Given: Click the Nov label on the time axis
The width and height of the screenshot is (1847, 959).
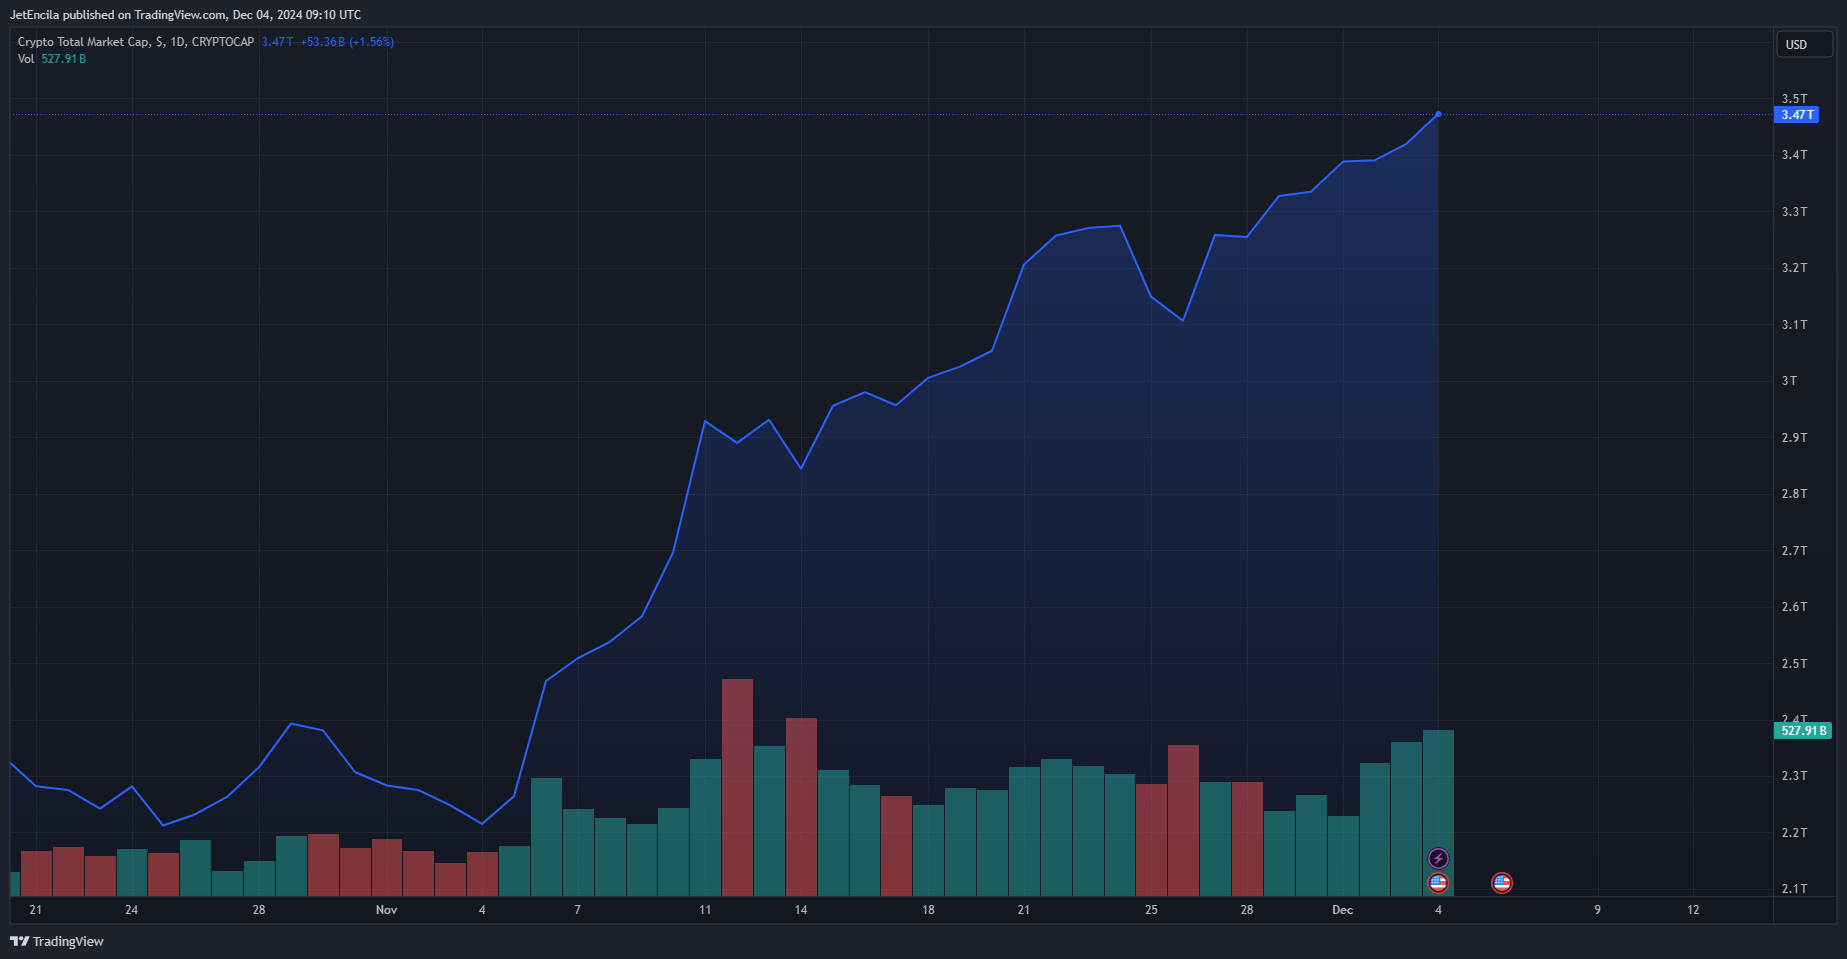Looking at the screenshot, I should [x=386, y=910].
